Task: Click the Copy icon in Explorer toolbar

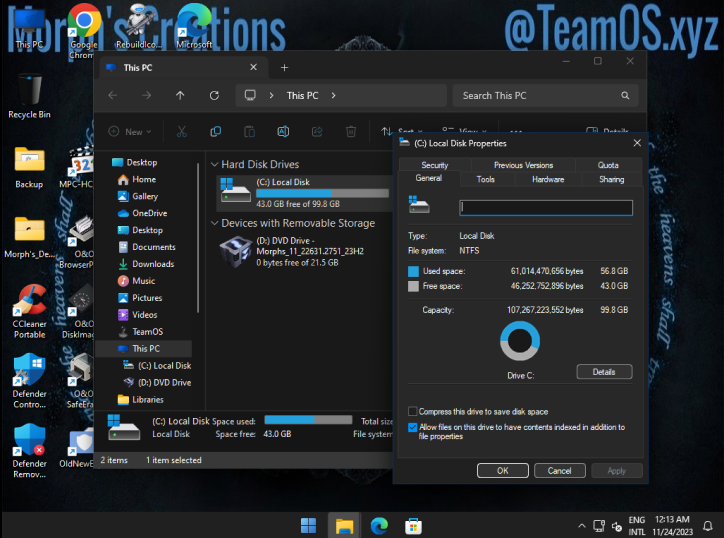Action: [215, 132]
